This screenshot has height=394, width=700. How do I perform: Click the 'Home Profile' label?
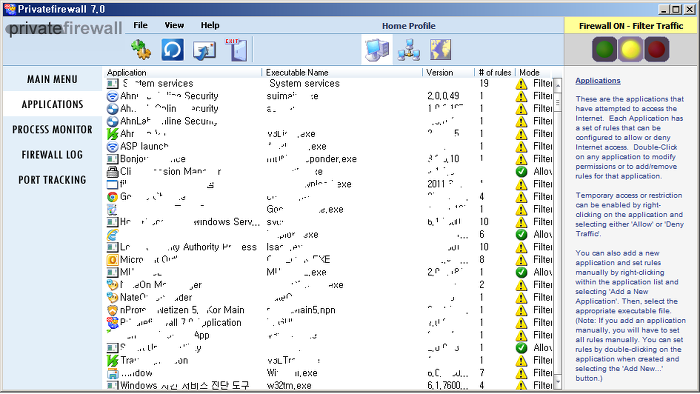tap(408, 26)
